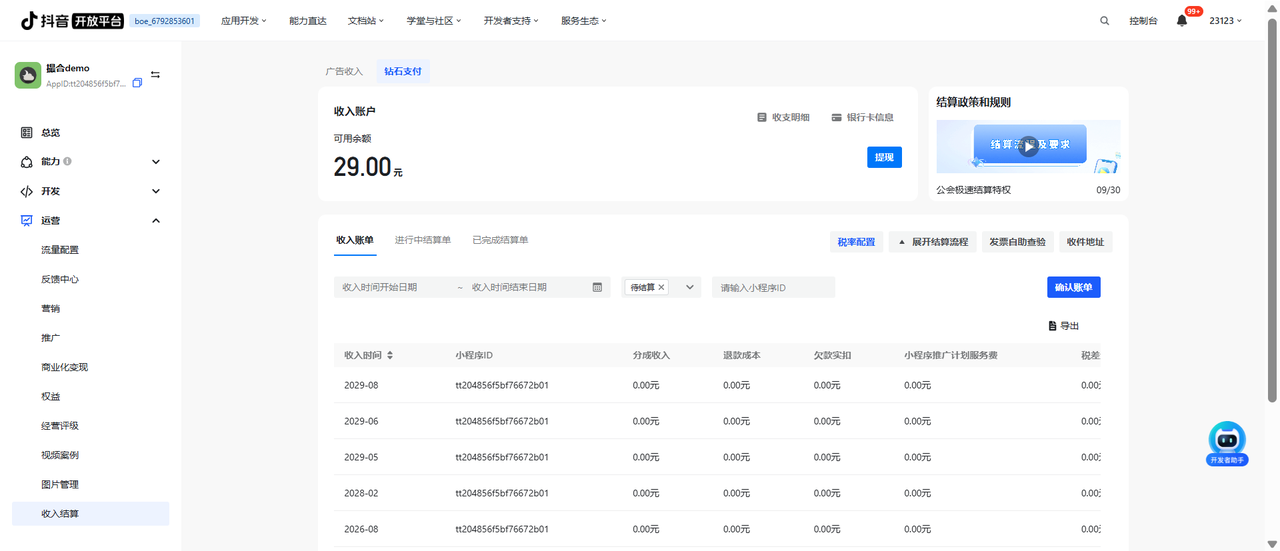Click the 小程序ID search input field
This screenshot has height=551, width=1280.
[773, 287]
